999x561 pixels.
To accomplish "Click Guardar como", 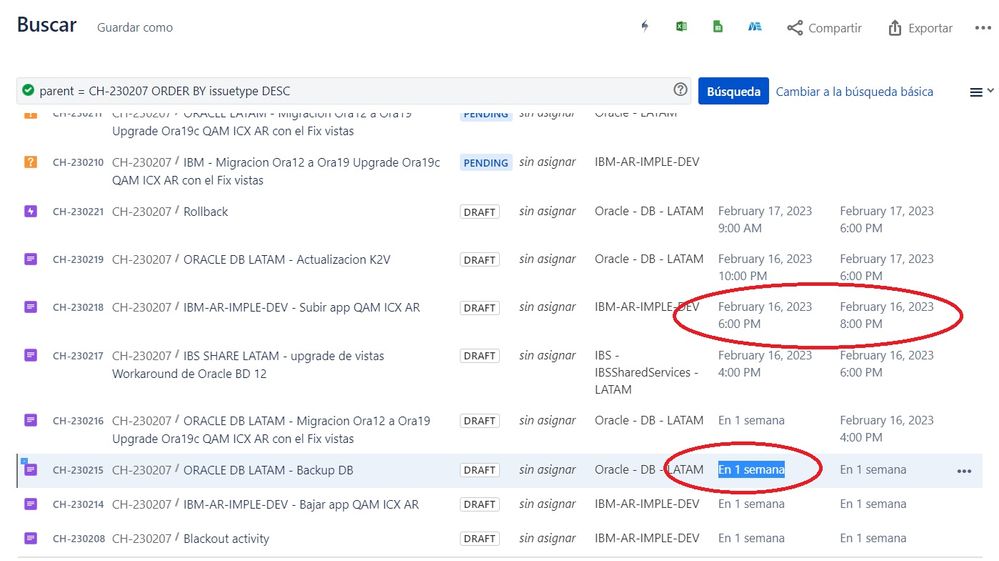I will coord(134,27).
